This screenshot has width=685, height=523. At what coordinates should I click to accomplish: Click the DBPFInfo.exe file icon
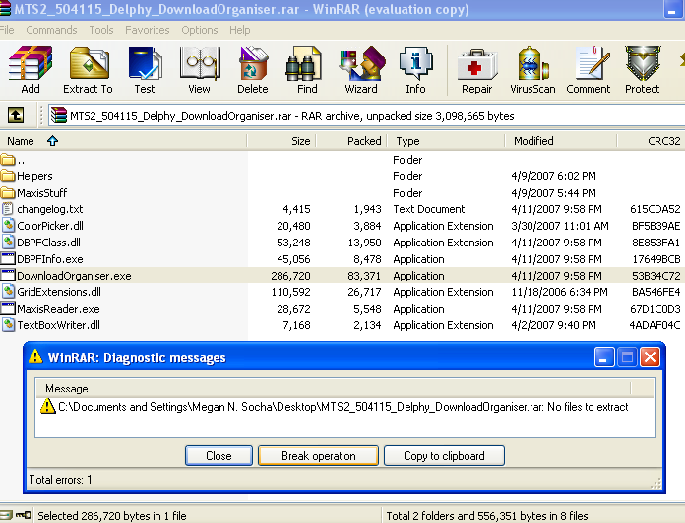coord(8,259)
